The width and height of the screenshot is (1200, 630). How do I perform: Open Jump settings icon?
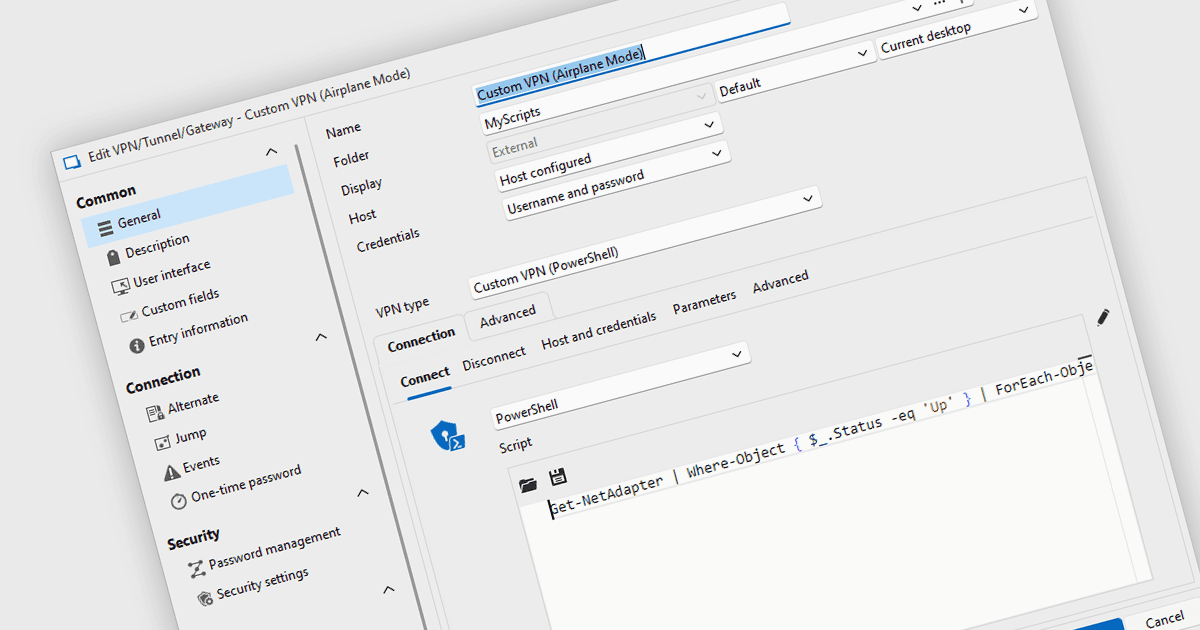pyautogui.click(x=162, y=441)
